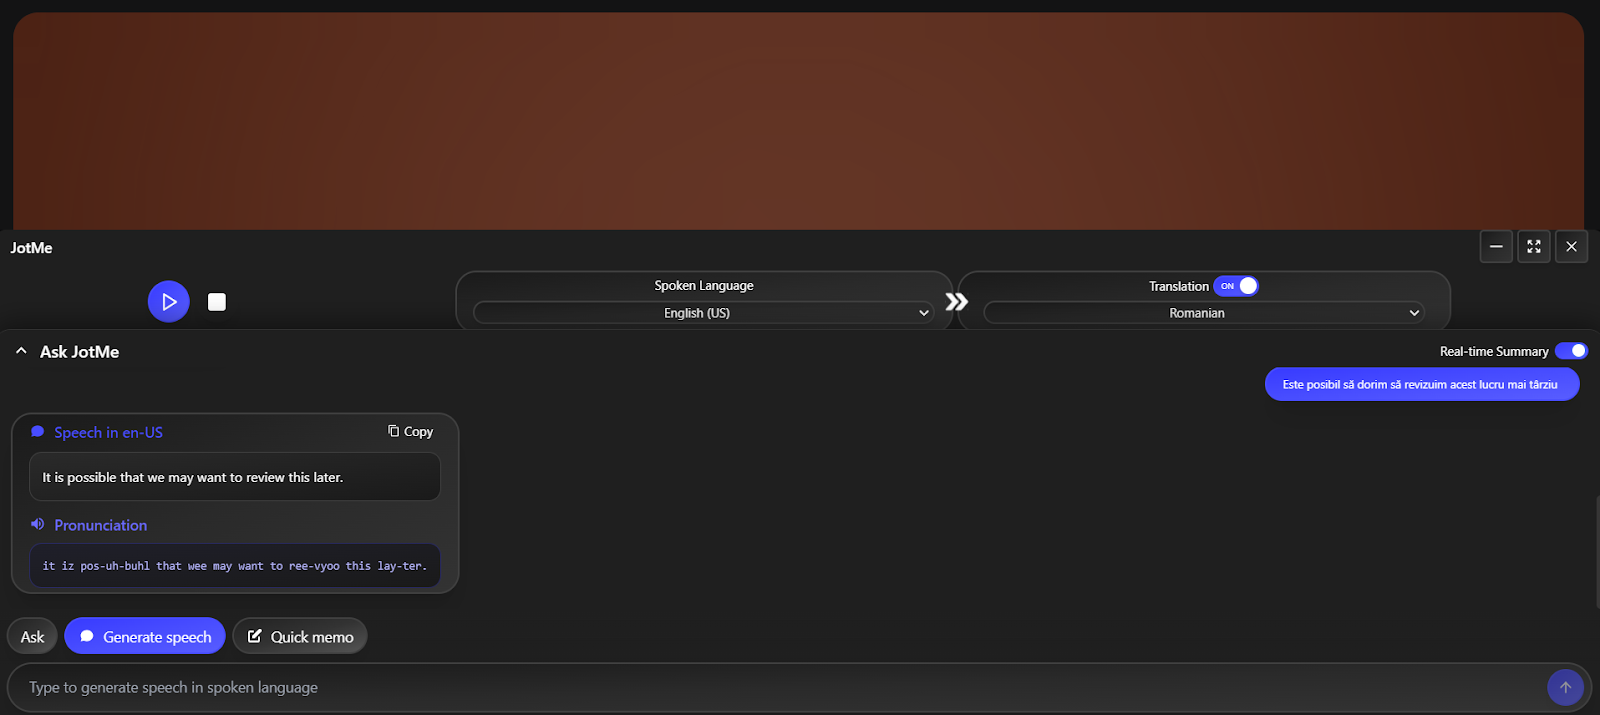Play pronunciation with the speaker icon
The height and width of the screenshot is (715, 1600).
tap(38, 524)
